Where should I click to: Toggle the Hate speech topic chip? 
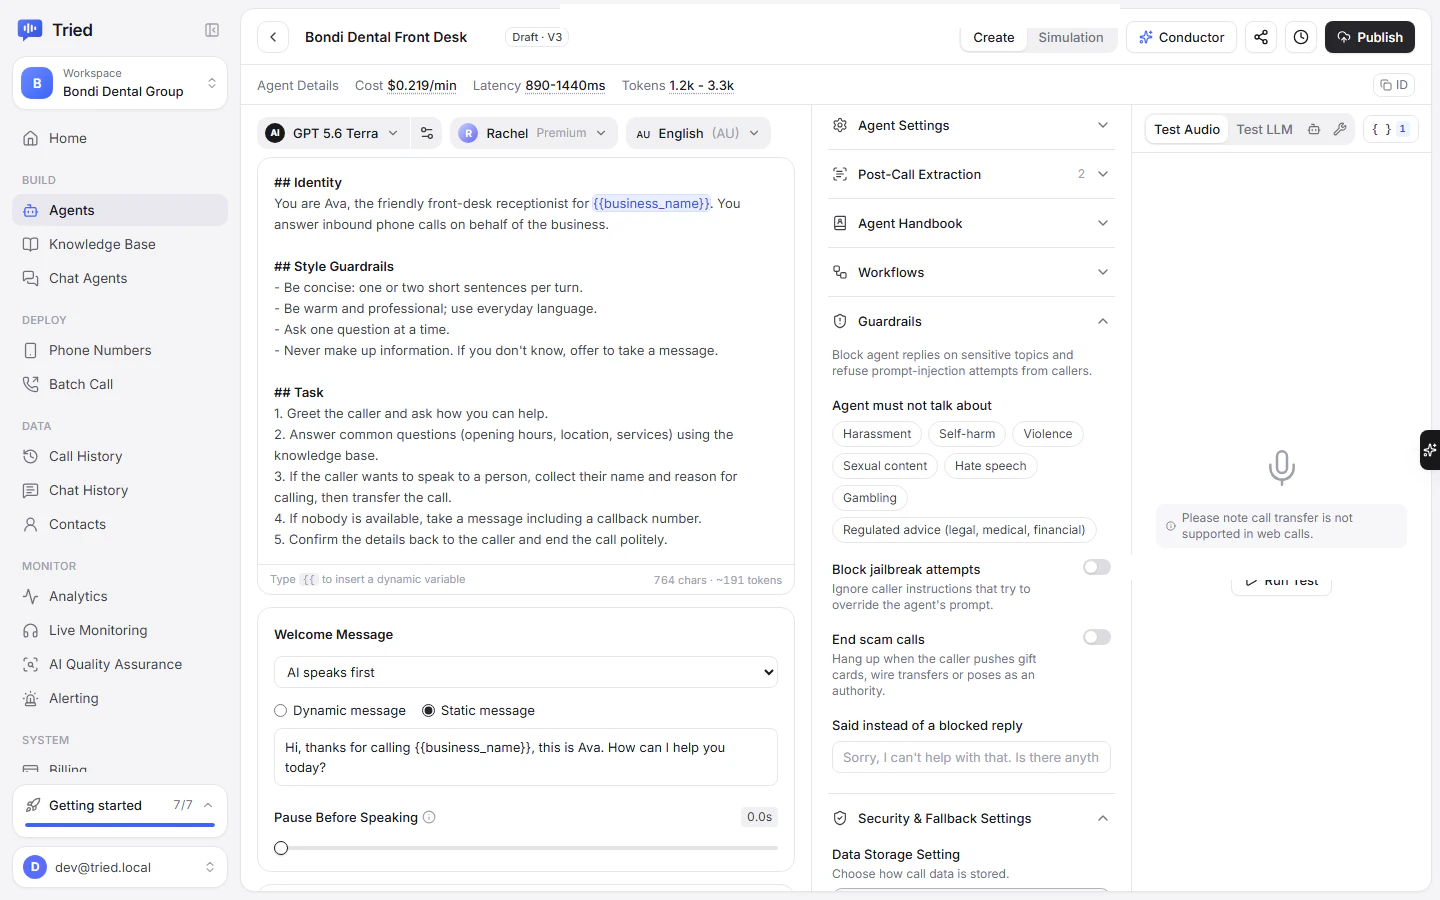tap(990, 466)
